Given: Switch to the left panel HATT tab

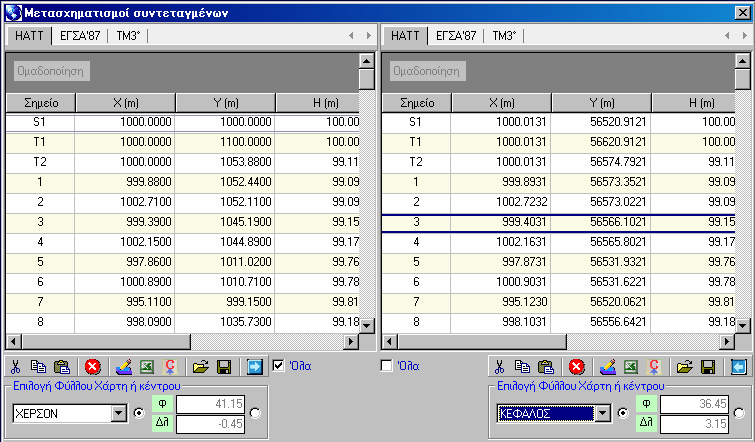Looking at the screenshot, I should coord(29,36).
